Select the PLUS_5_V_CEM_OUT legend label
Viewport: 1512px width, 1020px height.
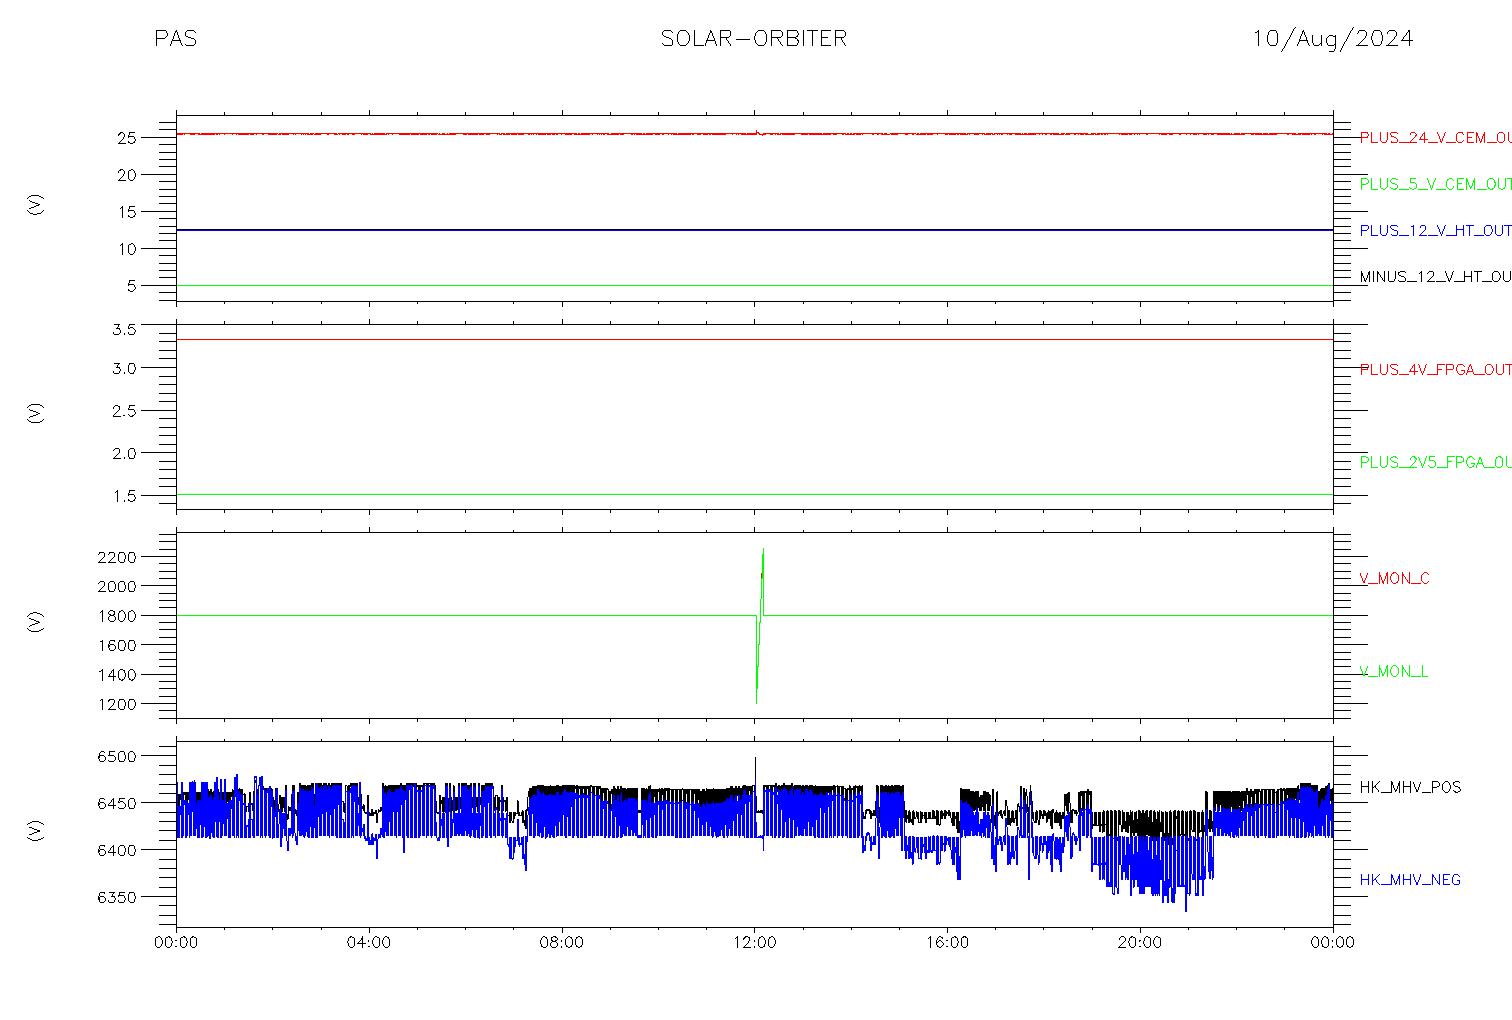click(x=1435, y=184)
